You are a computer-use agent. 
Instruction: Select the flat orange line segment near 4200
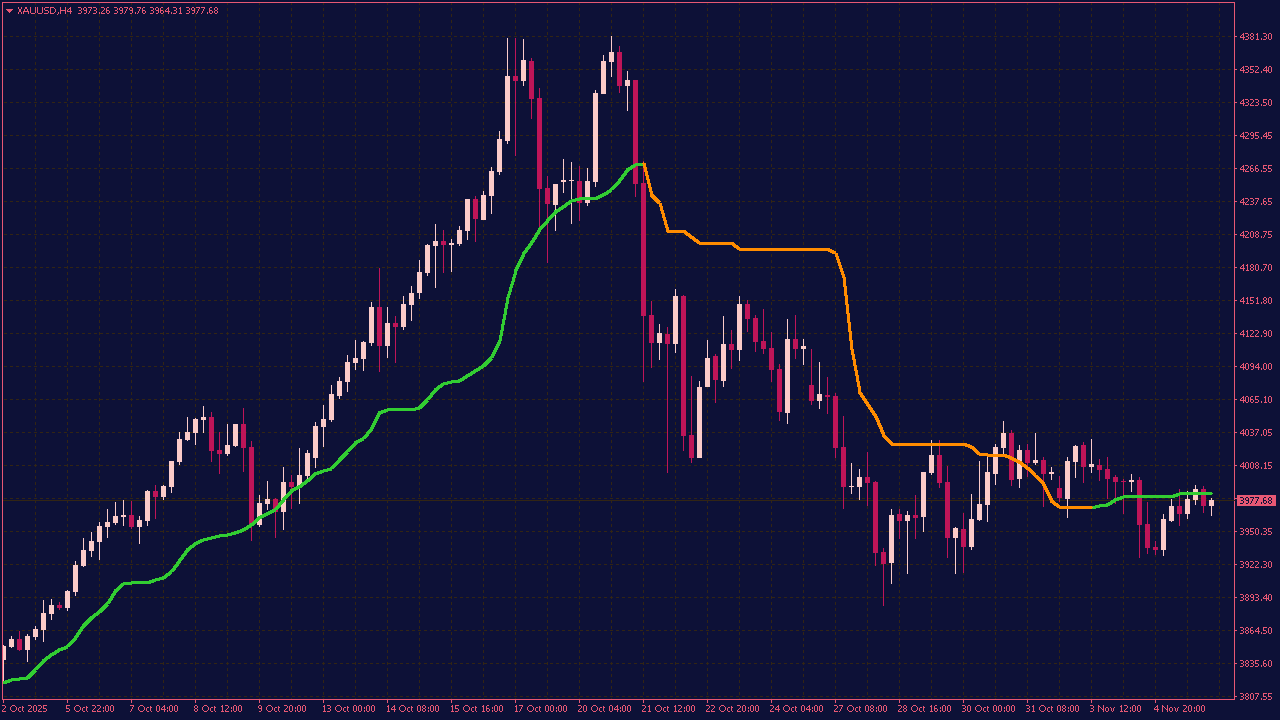click(x=785, y=249)
